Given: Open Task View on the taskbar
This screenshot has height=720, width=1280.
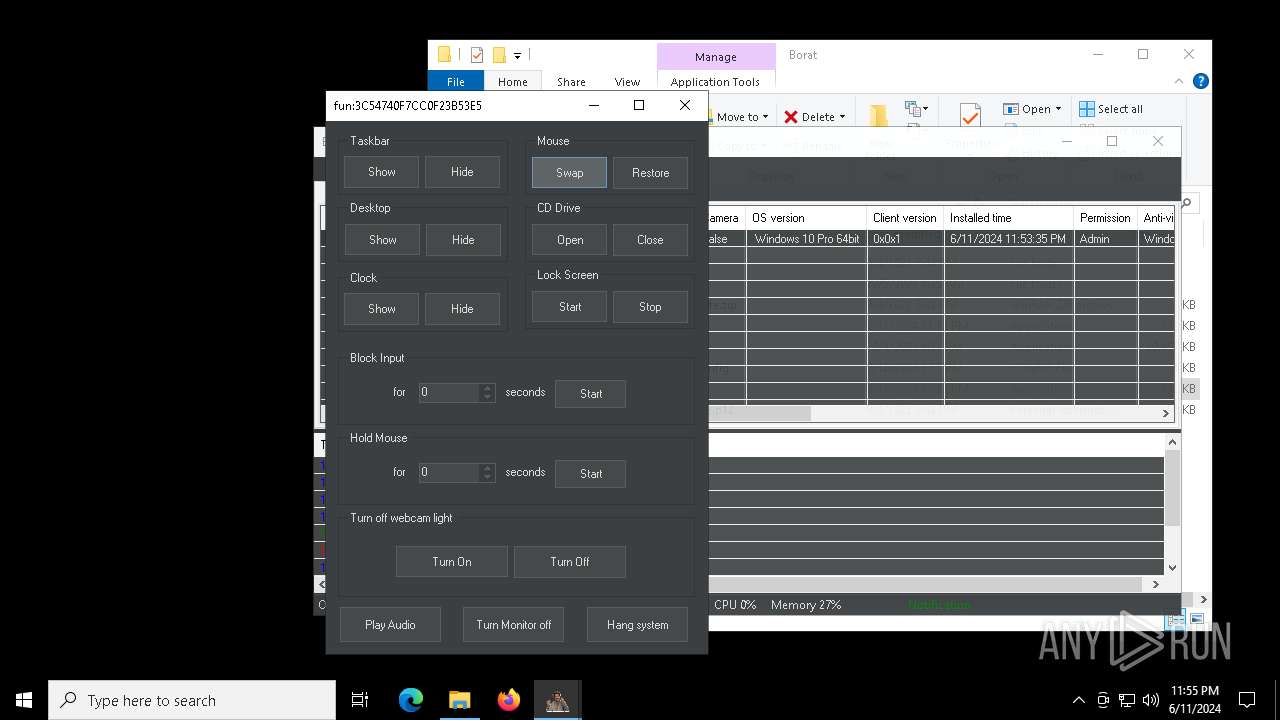Looking at the screenshot, I should coord(360,700).
